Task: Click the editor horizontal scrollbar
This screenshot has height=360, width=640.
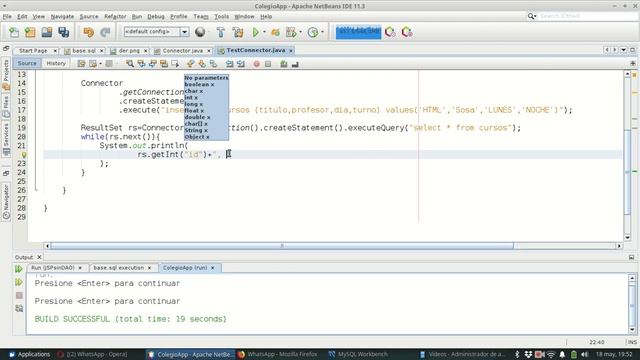Action: tap(282, 246)
